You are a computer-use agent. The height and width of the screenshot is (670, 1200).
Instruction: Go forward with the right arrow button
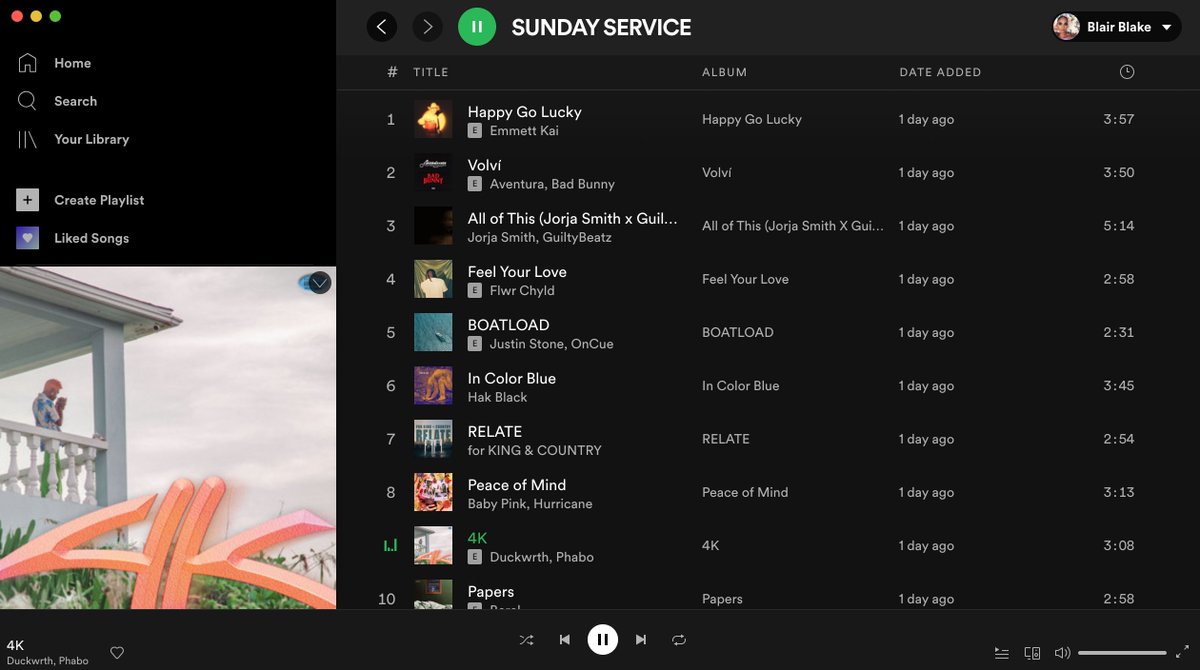(x=428, y=27)
